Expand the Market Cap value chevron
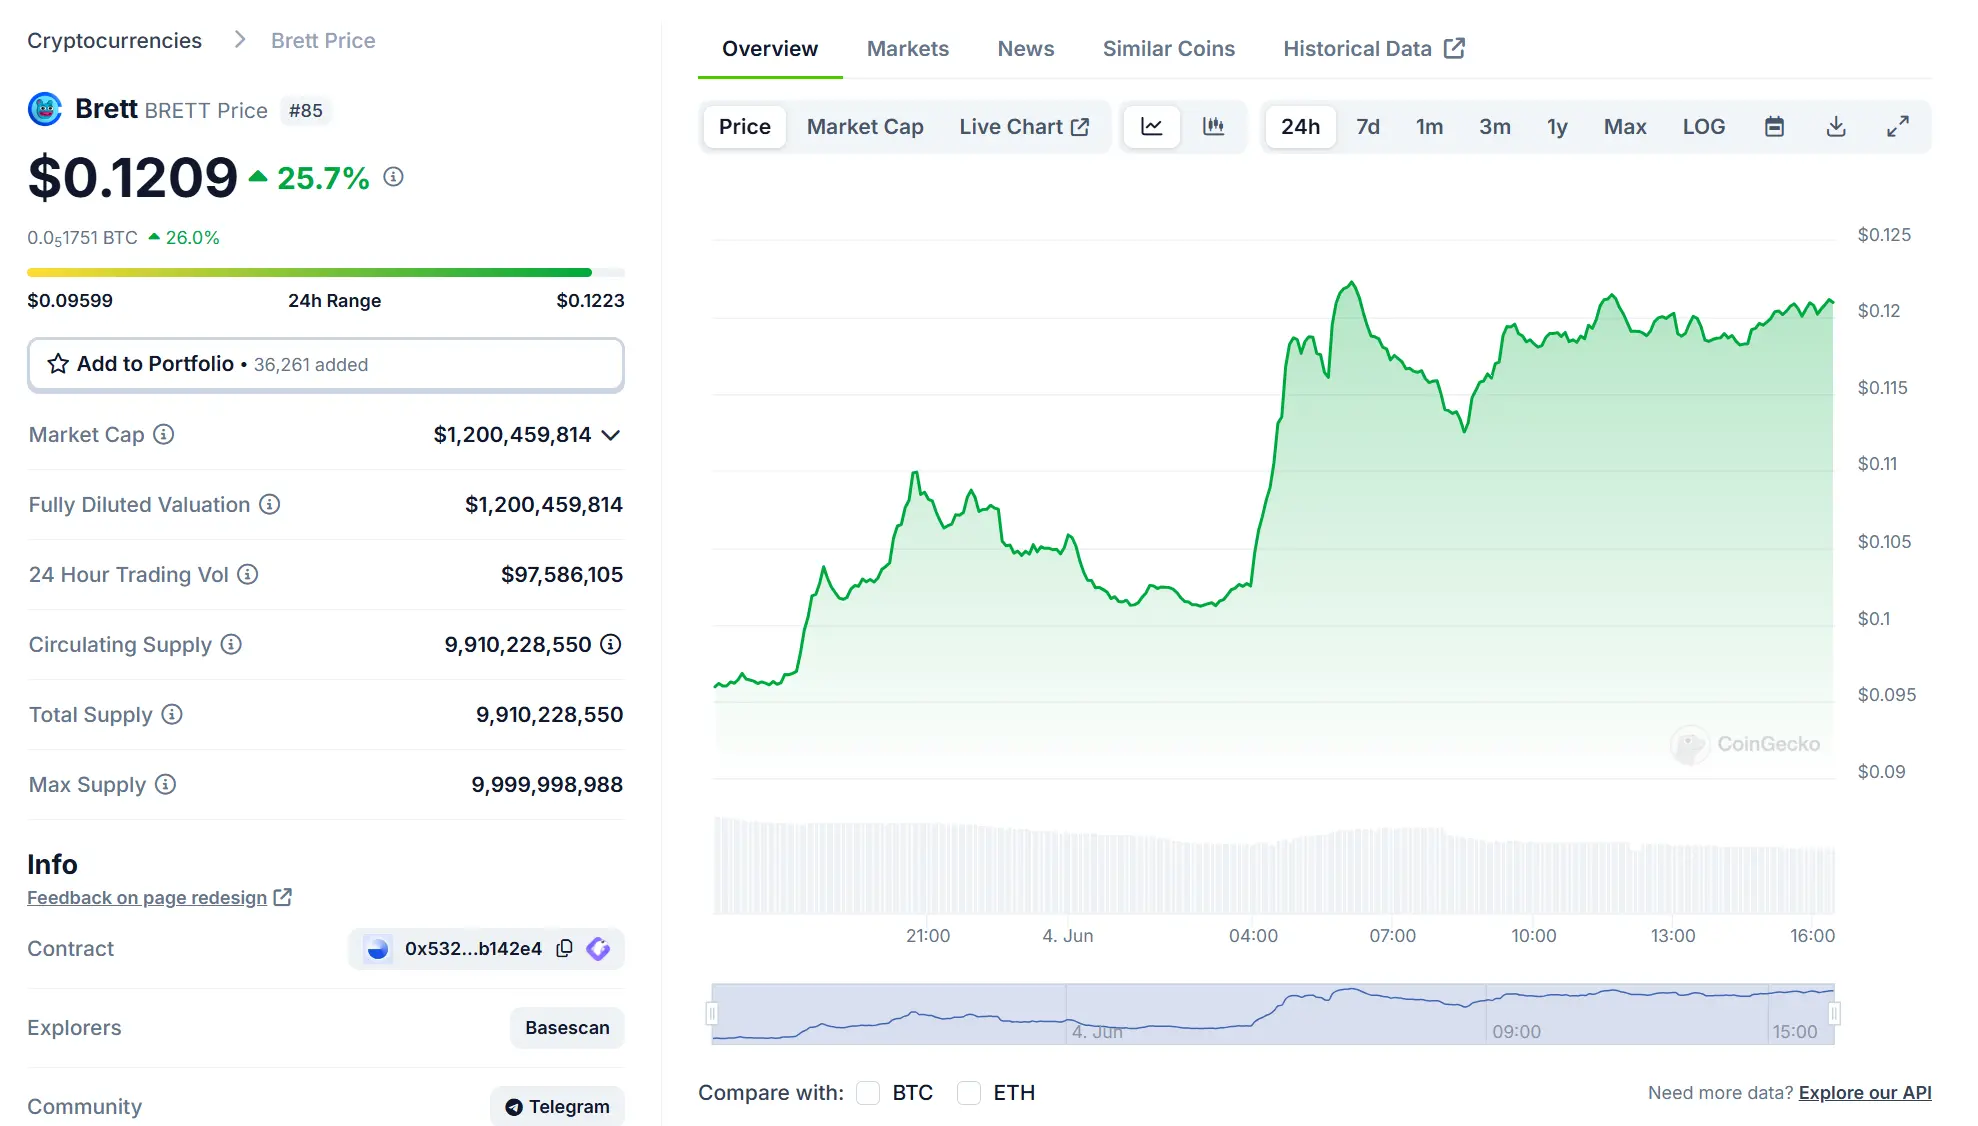Viewport: 1978px width, 1126px height. click(x=611, y=434)
